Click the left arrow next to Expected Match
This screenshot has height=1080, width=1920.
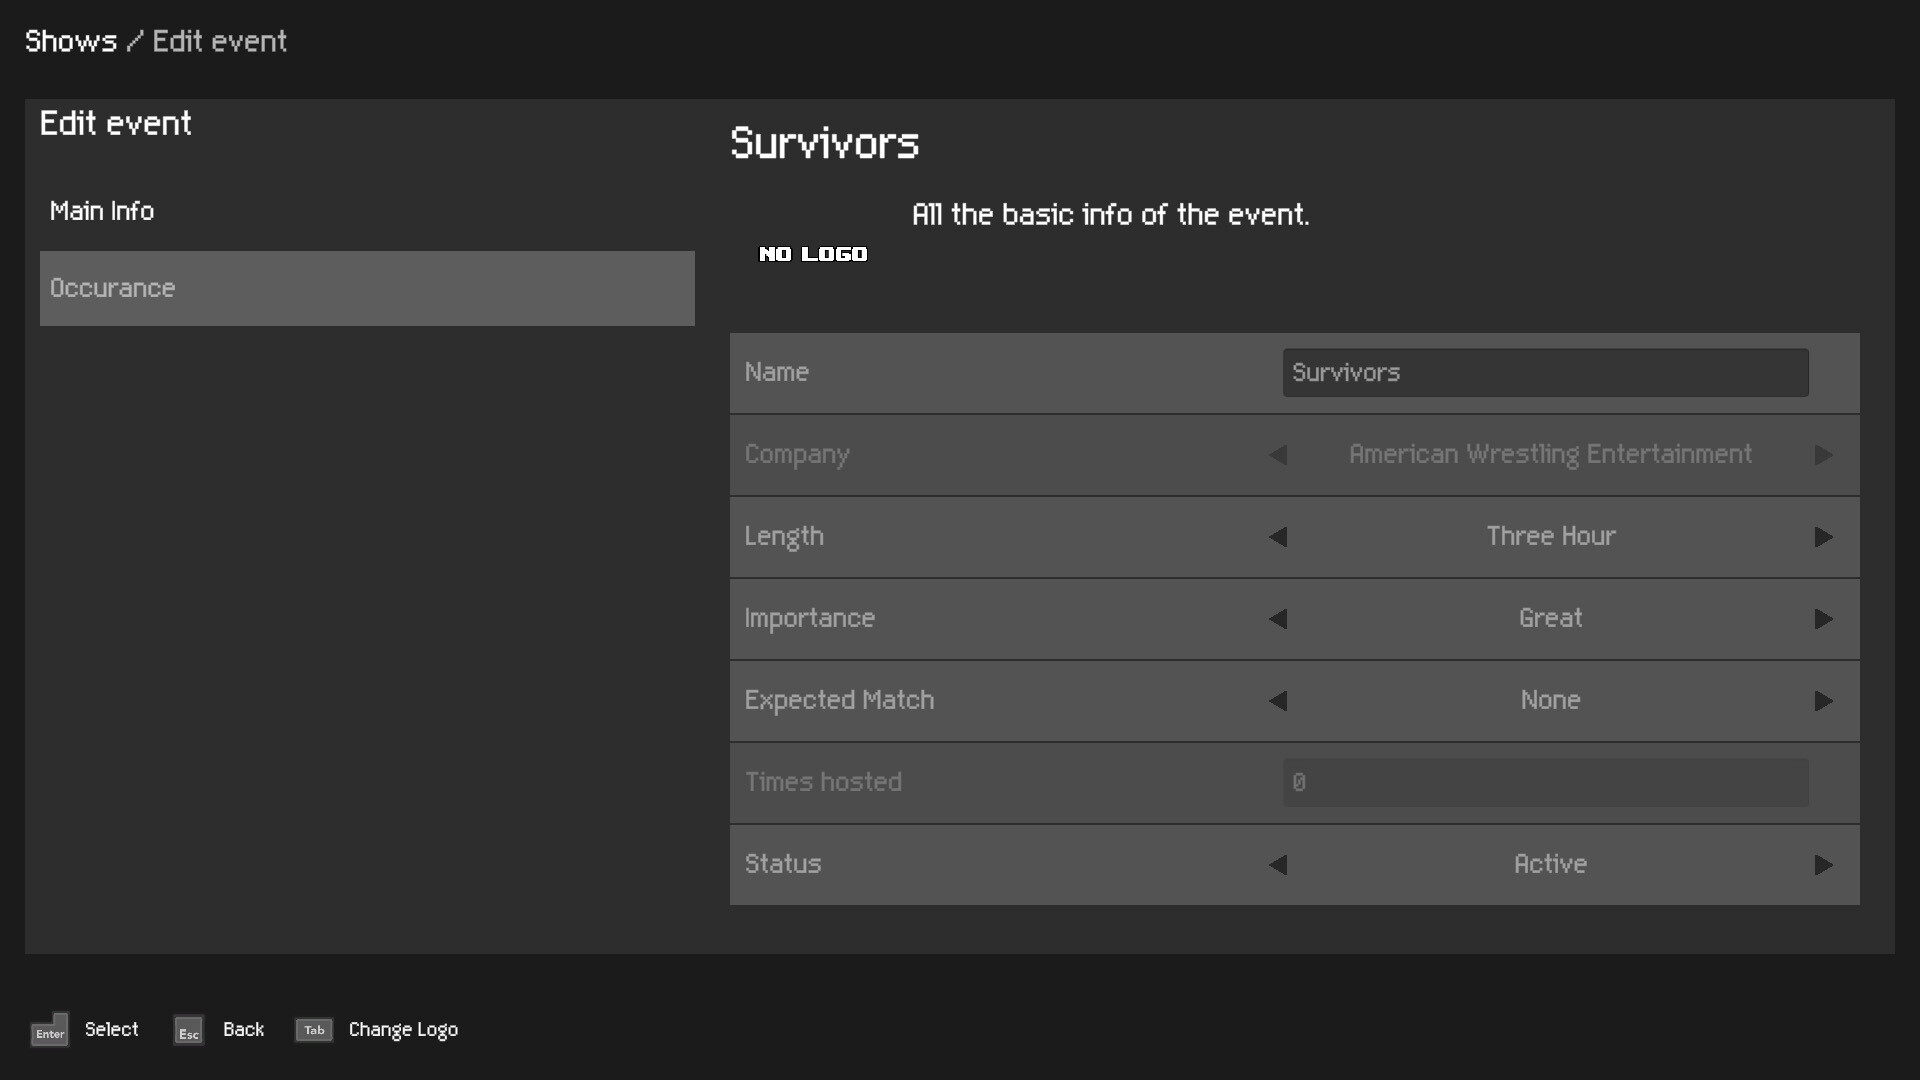[x=1278, y=701]
